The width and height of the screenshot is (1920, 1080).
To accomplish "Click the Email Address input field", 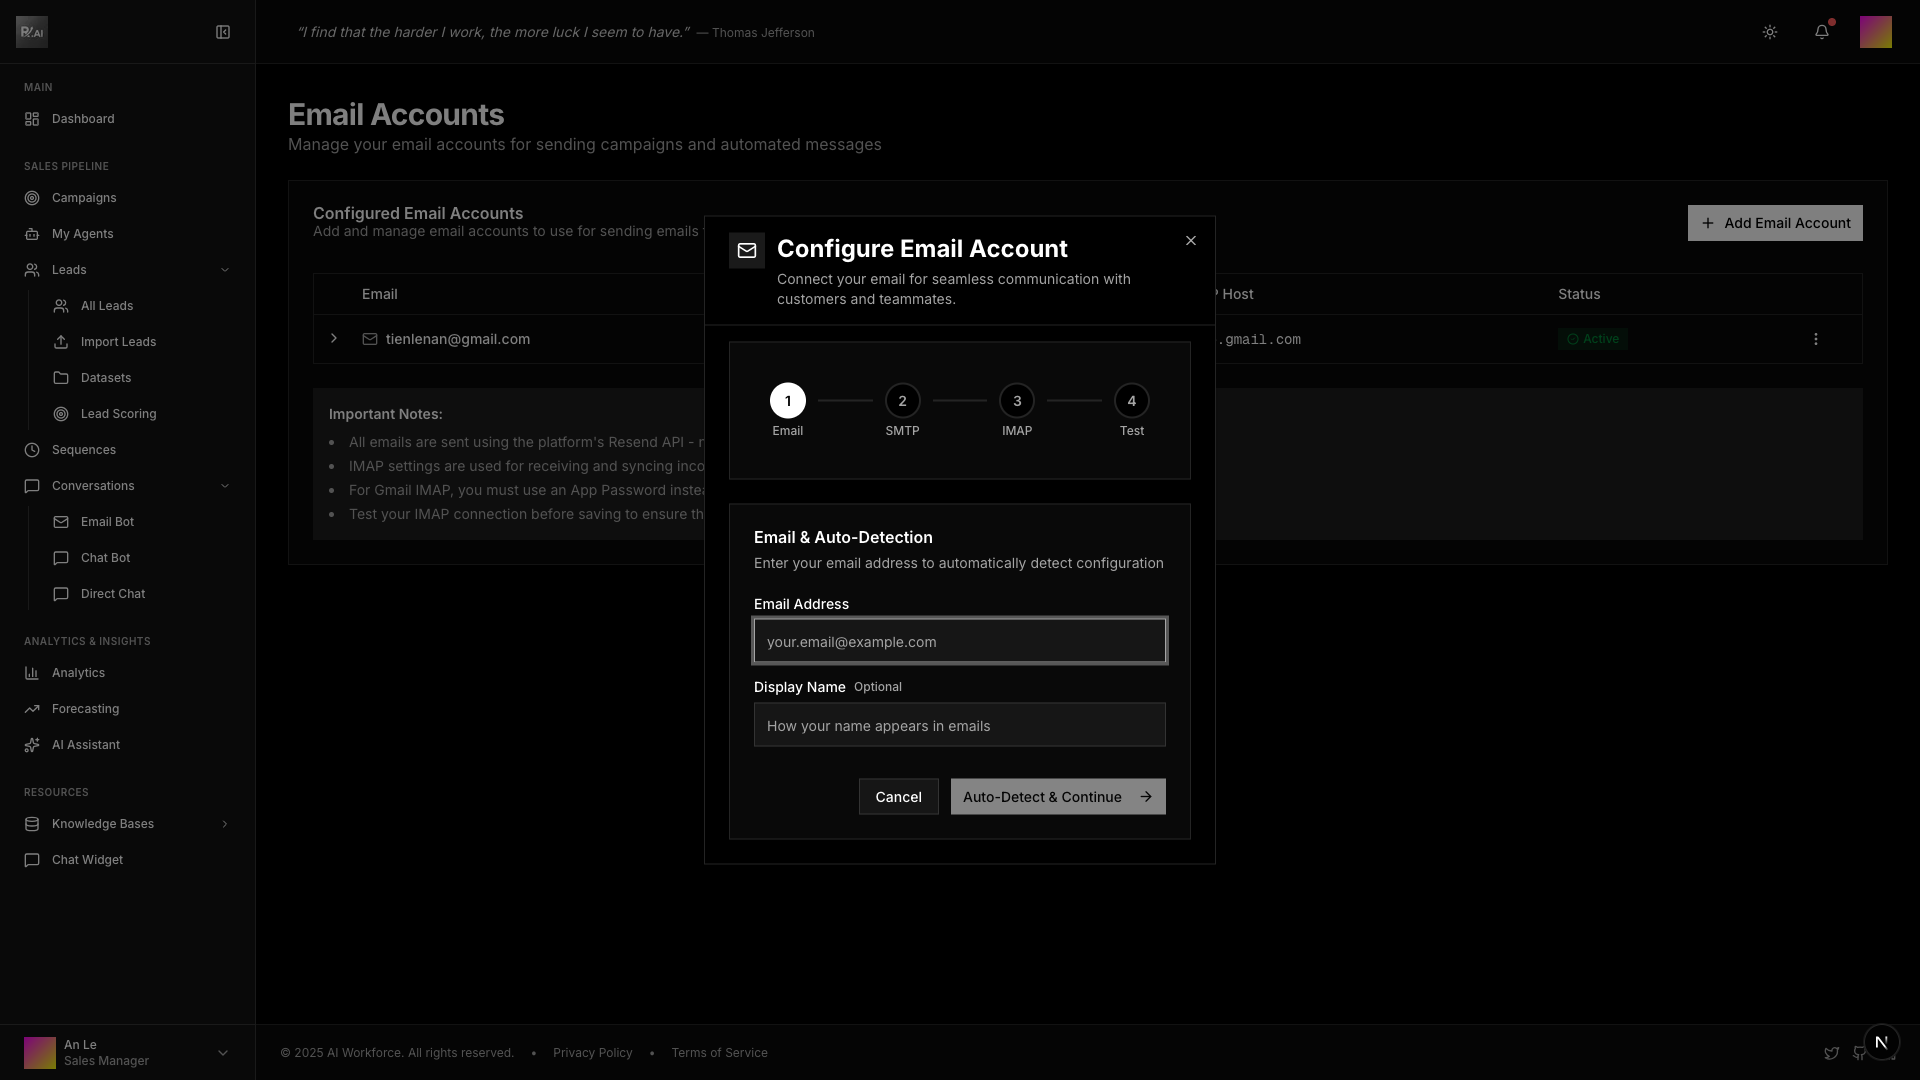I will 959,641.
